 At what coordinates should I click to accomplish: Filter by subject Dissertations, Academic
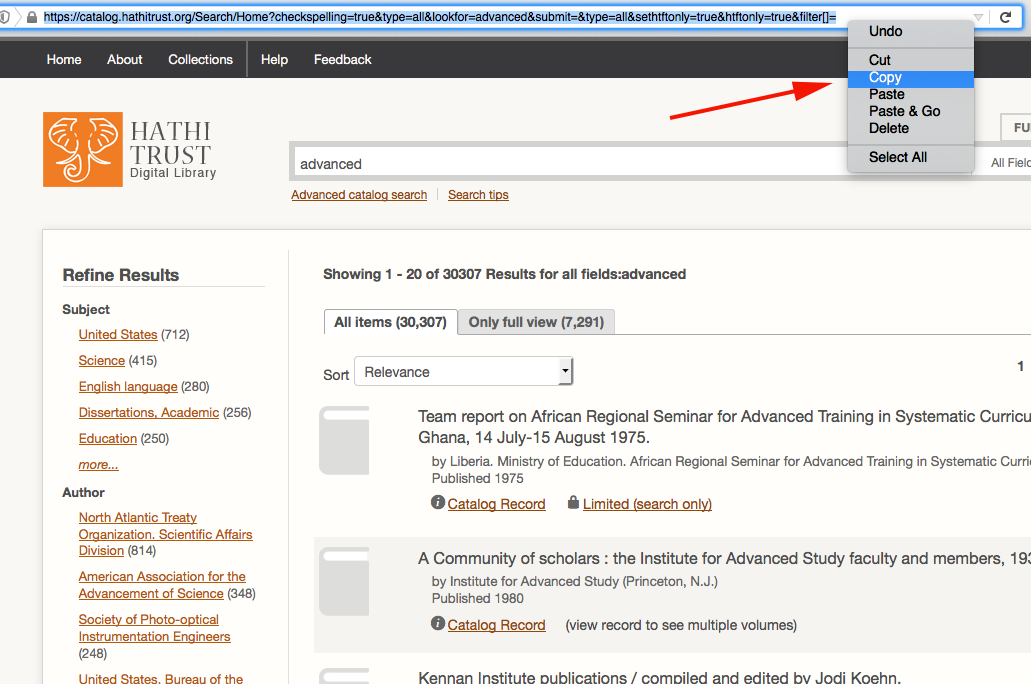(x=149, y=412)
